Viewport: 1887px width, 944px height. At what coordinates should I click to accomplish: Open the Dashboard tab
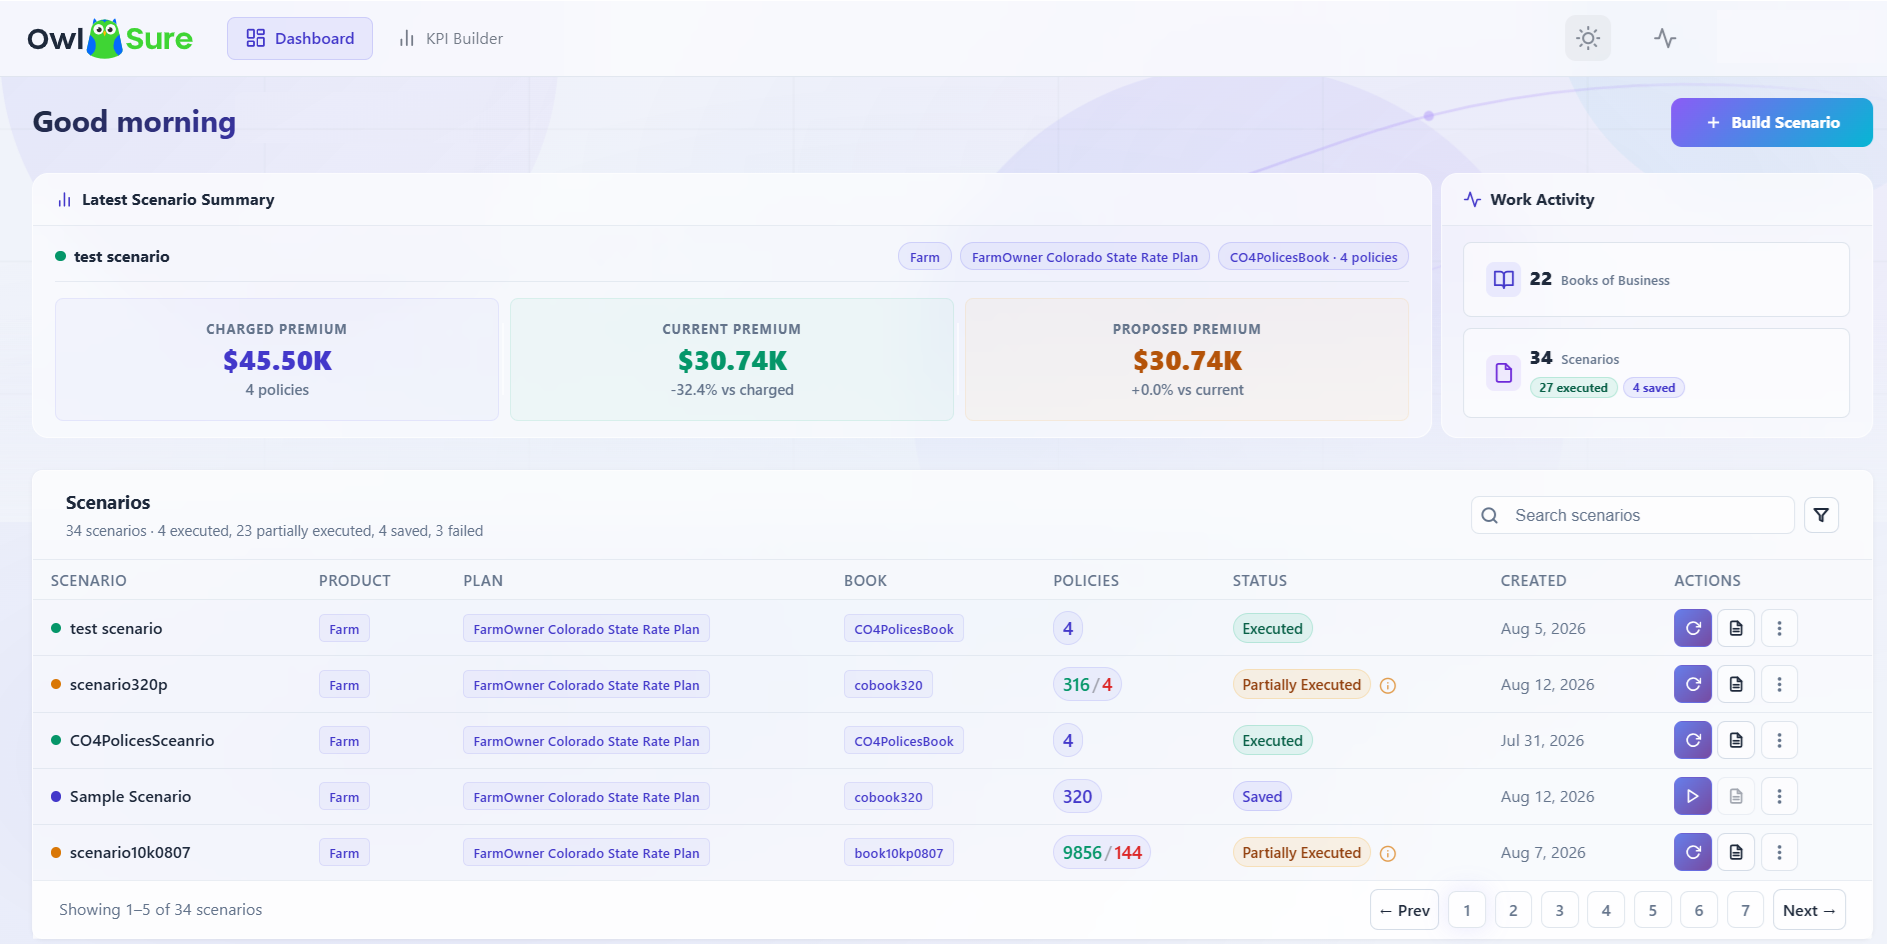click(300, 38)
